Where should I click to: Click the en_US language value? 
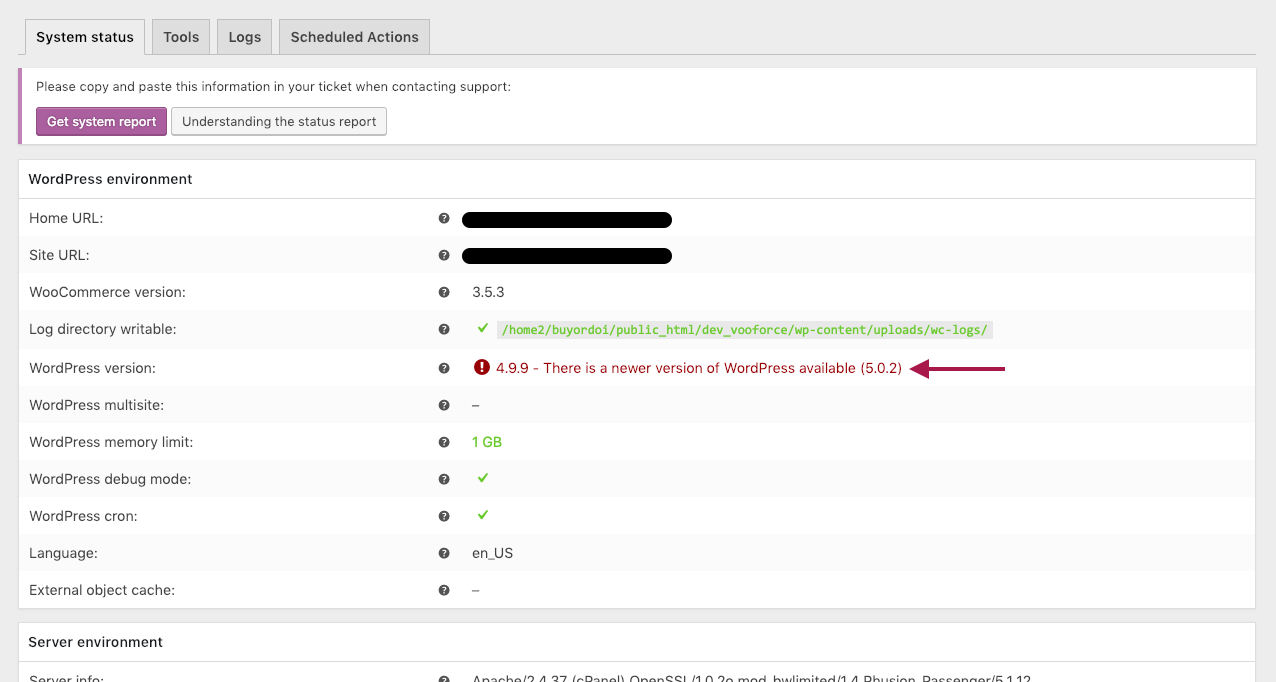click(x=492, y=553)
